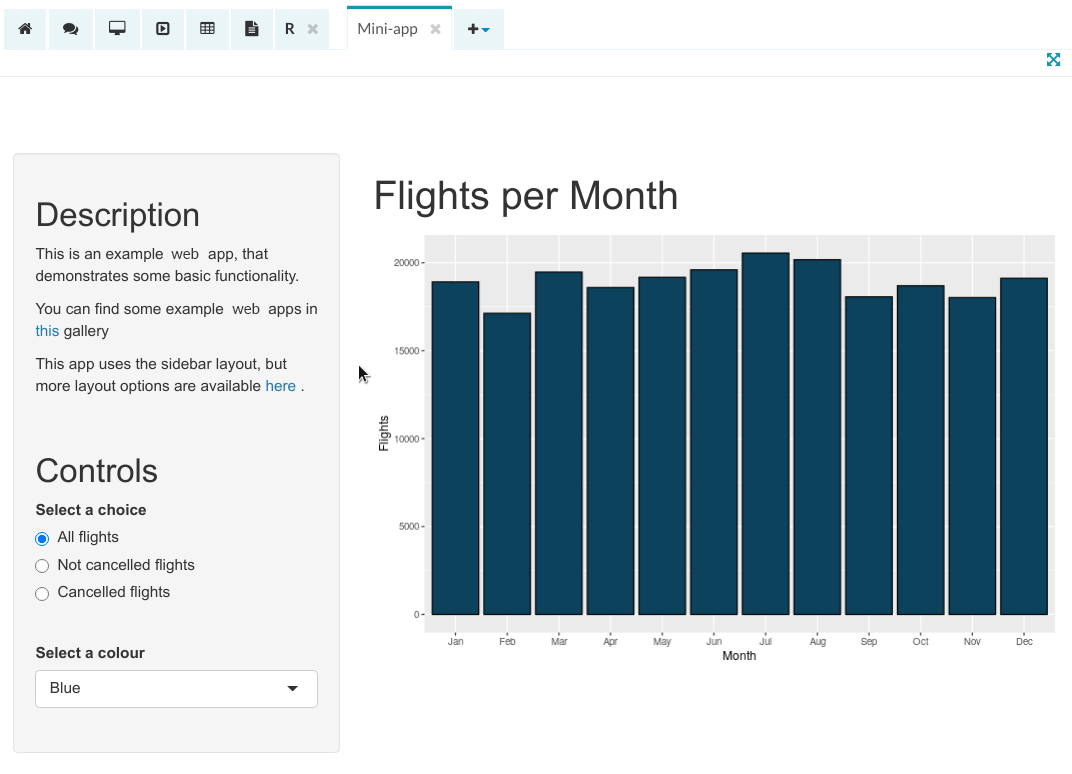Select the All flights radio button
This screenshot has height=774, width=1072.
42,539
